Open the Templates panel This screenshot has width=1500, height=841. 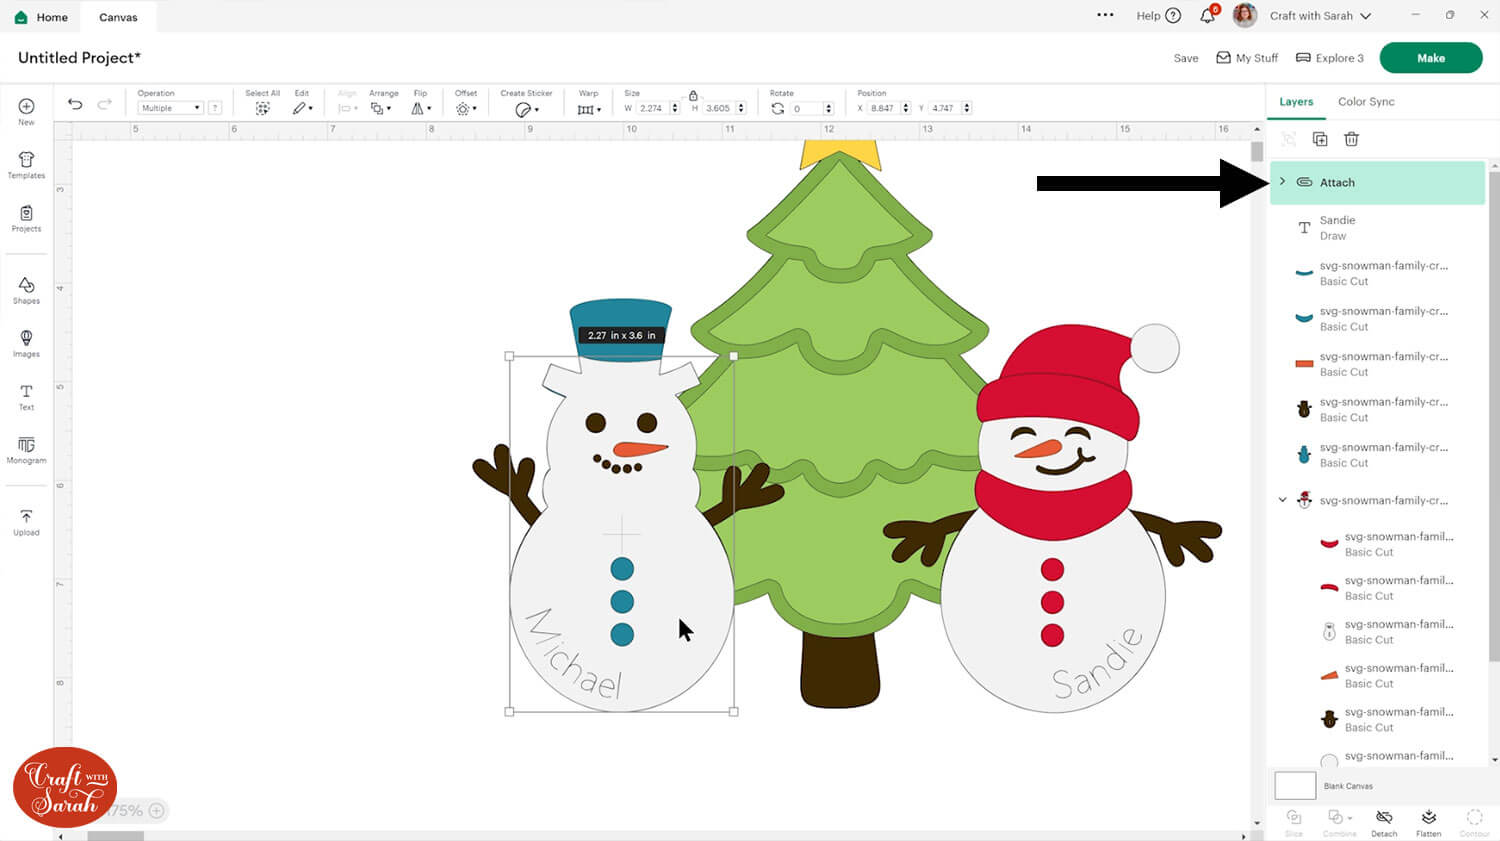(x=26, y=165)
